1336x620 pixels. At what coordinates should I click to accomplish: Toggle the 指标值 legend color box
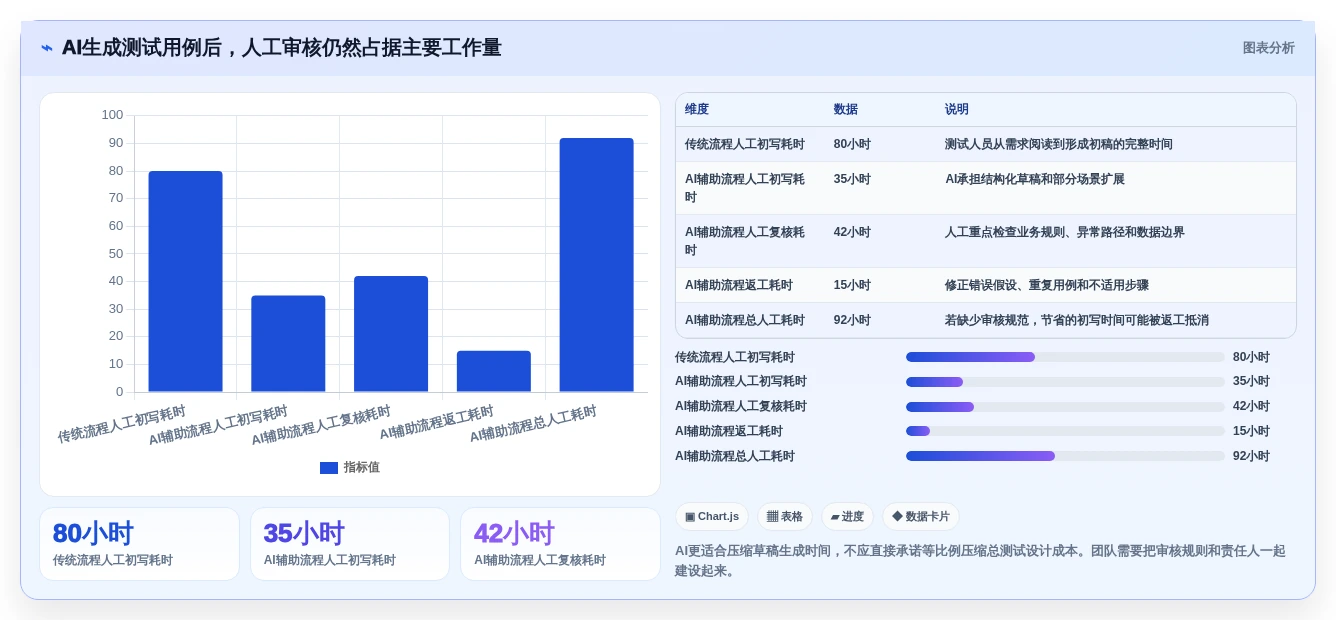click(329, 468)
